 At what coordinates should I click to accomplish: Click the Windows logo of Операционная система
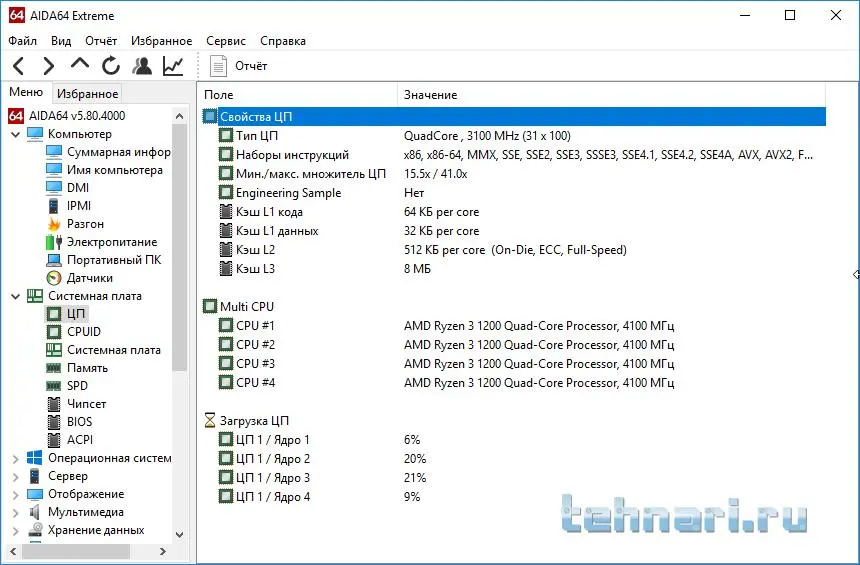click(x=35, y=458)
